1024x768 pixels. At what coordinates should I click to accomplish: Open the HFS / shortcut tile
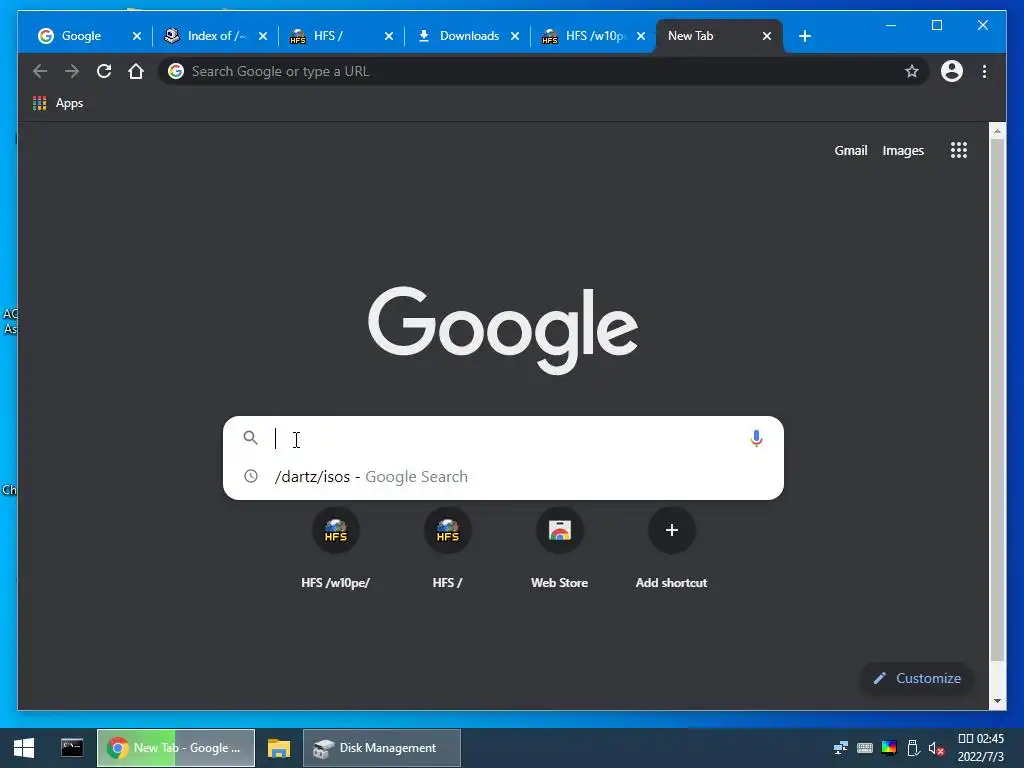tap(447, 549)
